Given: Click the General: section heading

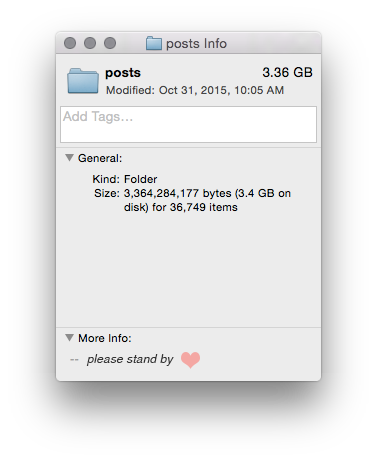Looking at the screenshot, I should pyautogui.click(x=100, y=158).
